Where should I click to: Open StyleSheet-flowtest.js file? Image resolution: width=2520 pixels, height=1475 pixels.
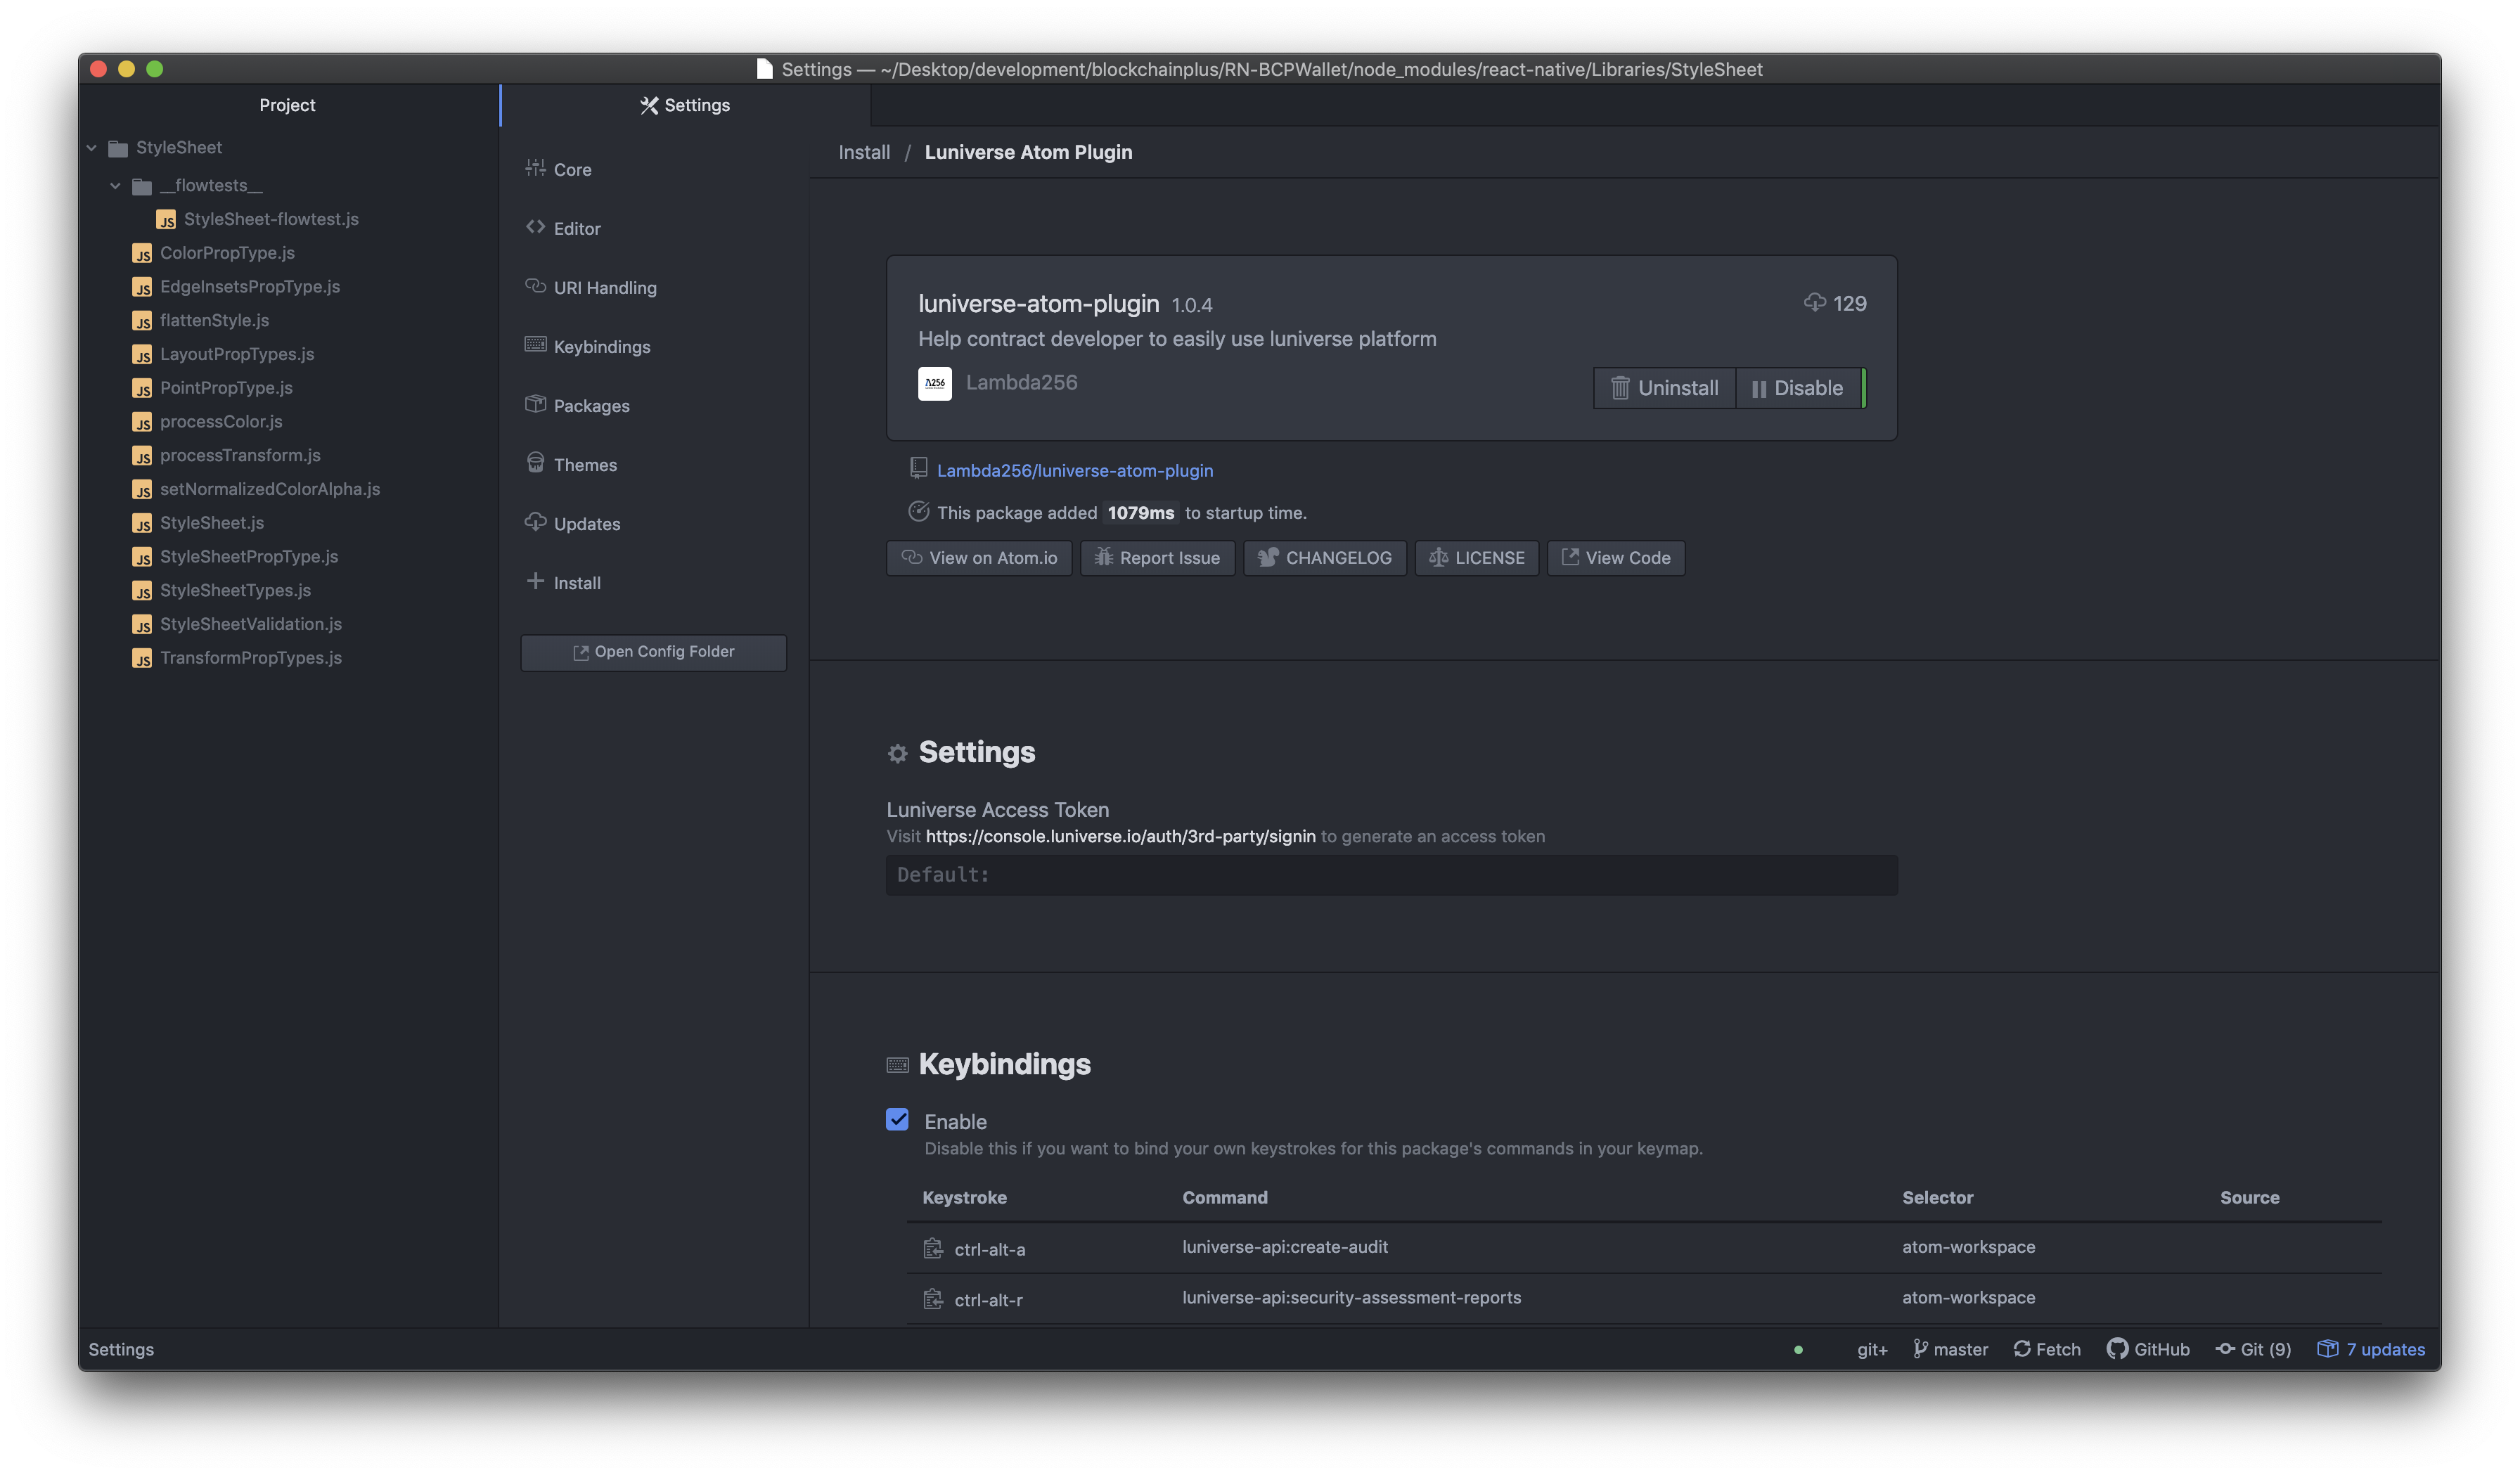(271, 219)
